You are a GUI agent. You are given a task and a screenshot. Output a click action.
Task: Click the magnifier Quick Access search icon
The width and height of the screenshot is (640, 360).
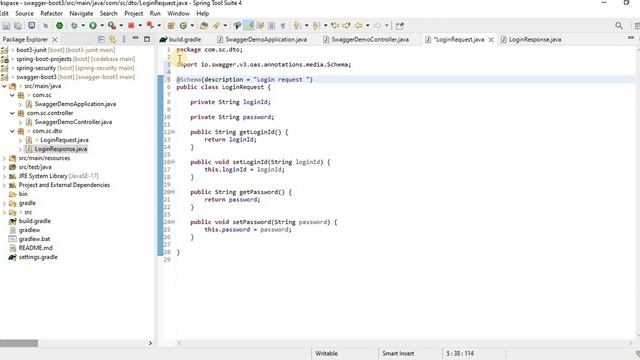619,26
